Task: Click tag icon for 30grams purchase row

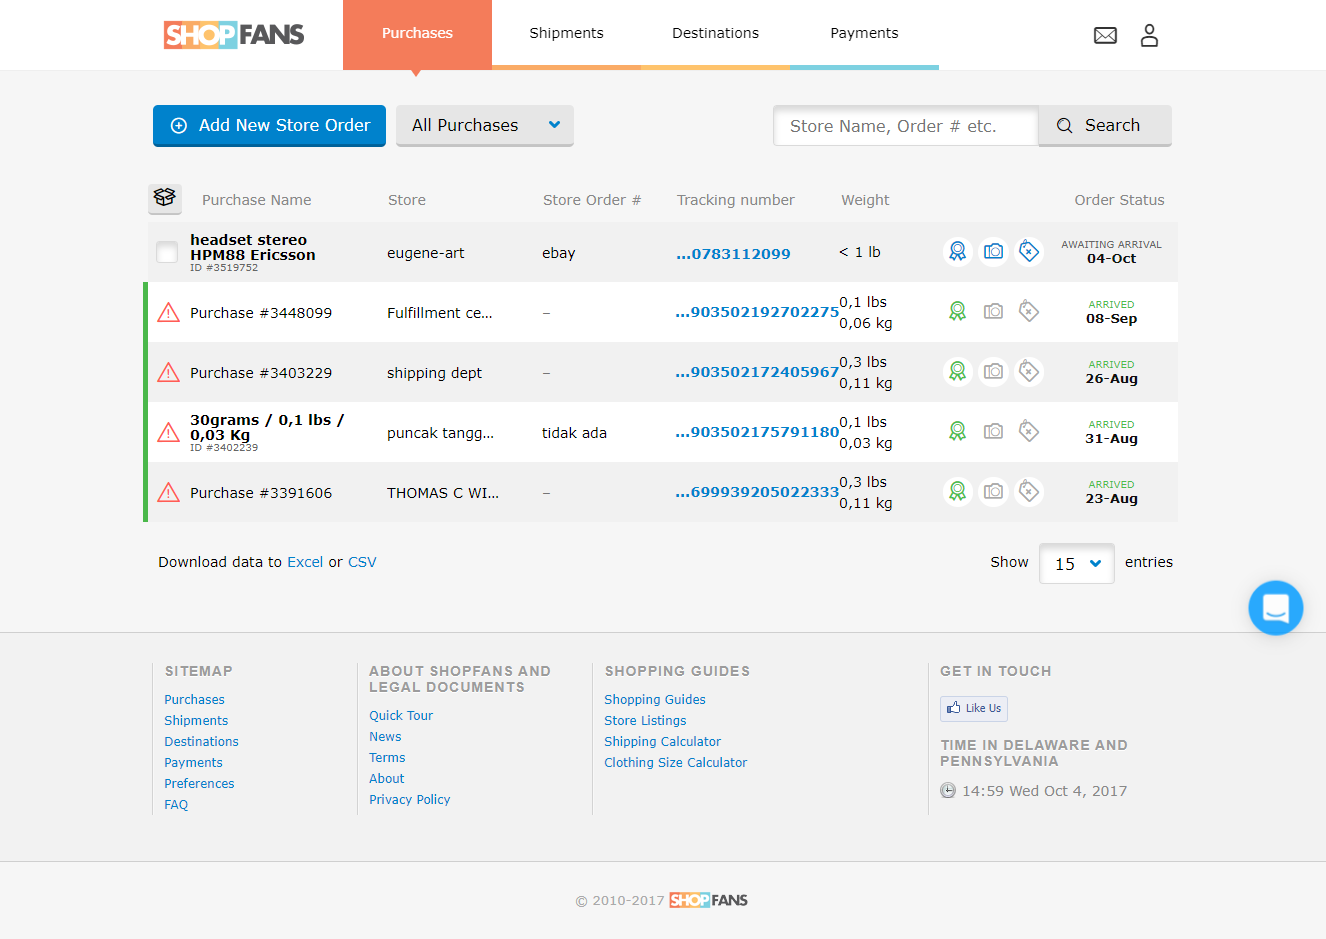Action: [1028, 431]
